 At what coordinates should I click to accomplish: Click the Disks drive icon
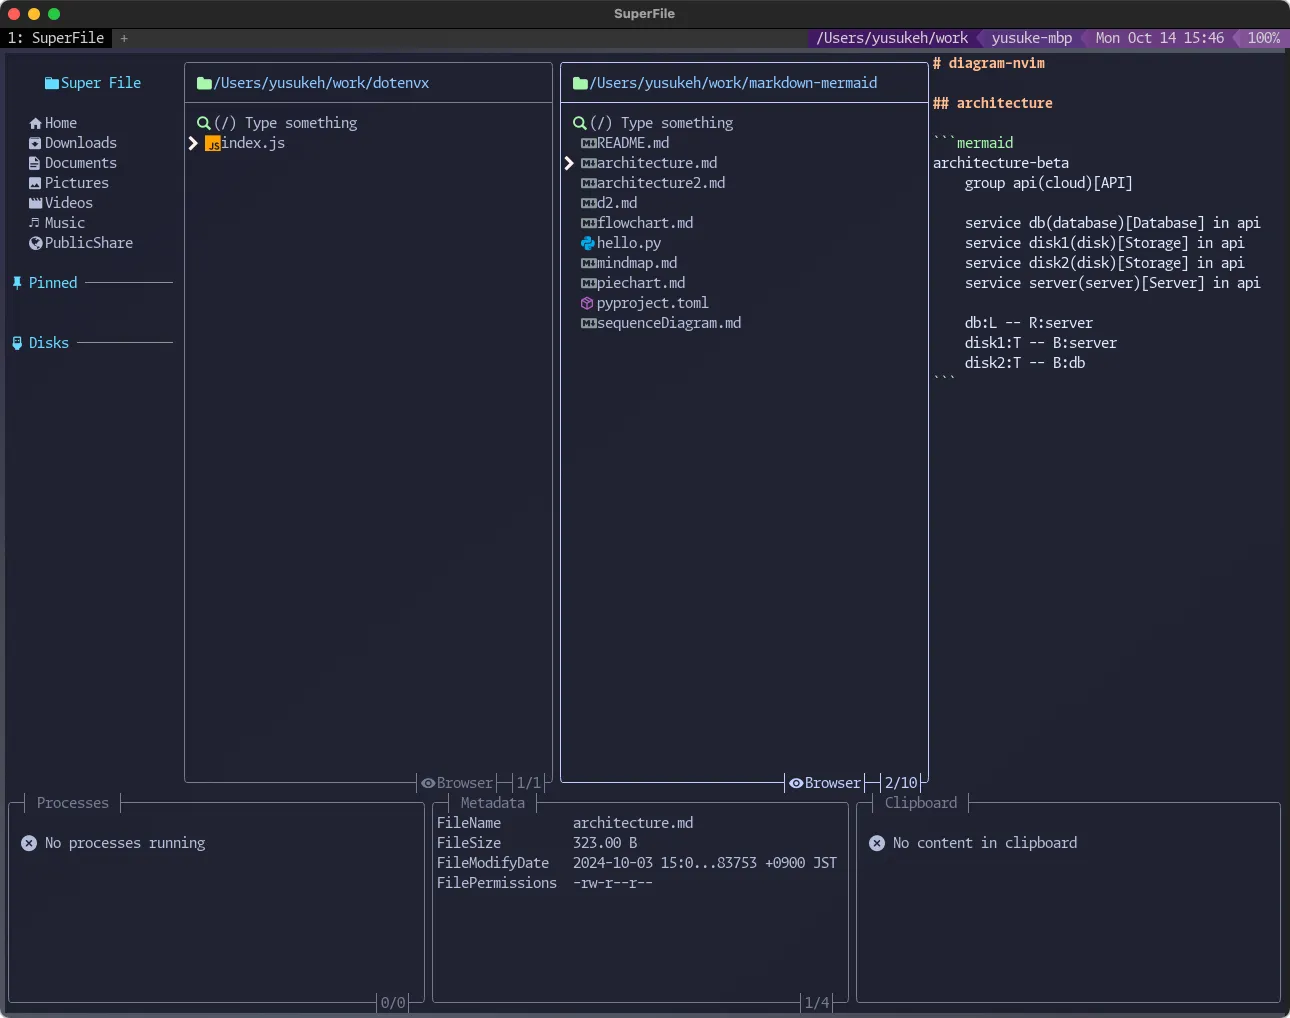17,343
